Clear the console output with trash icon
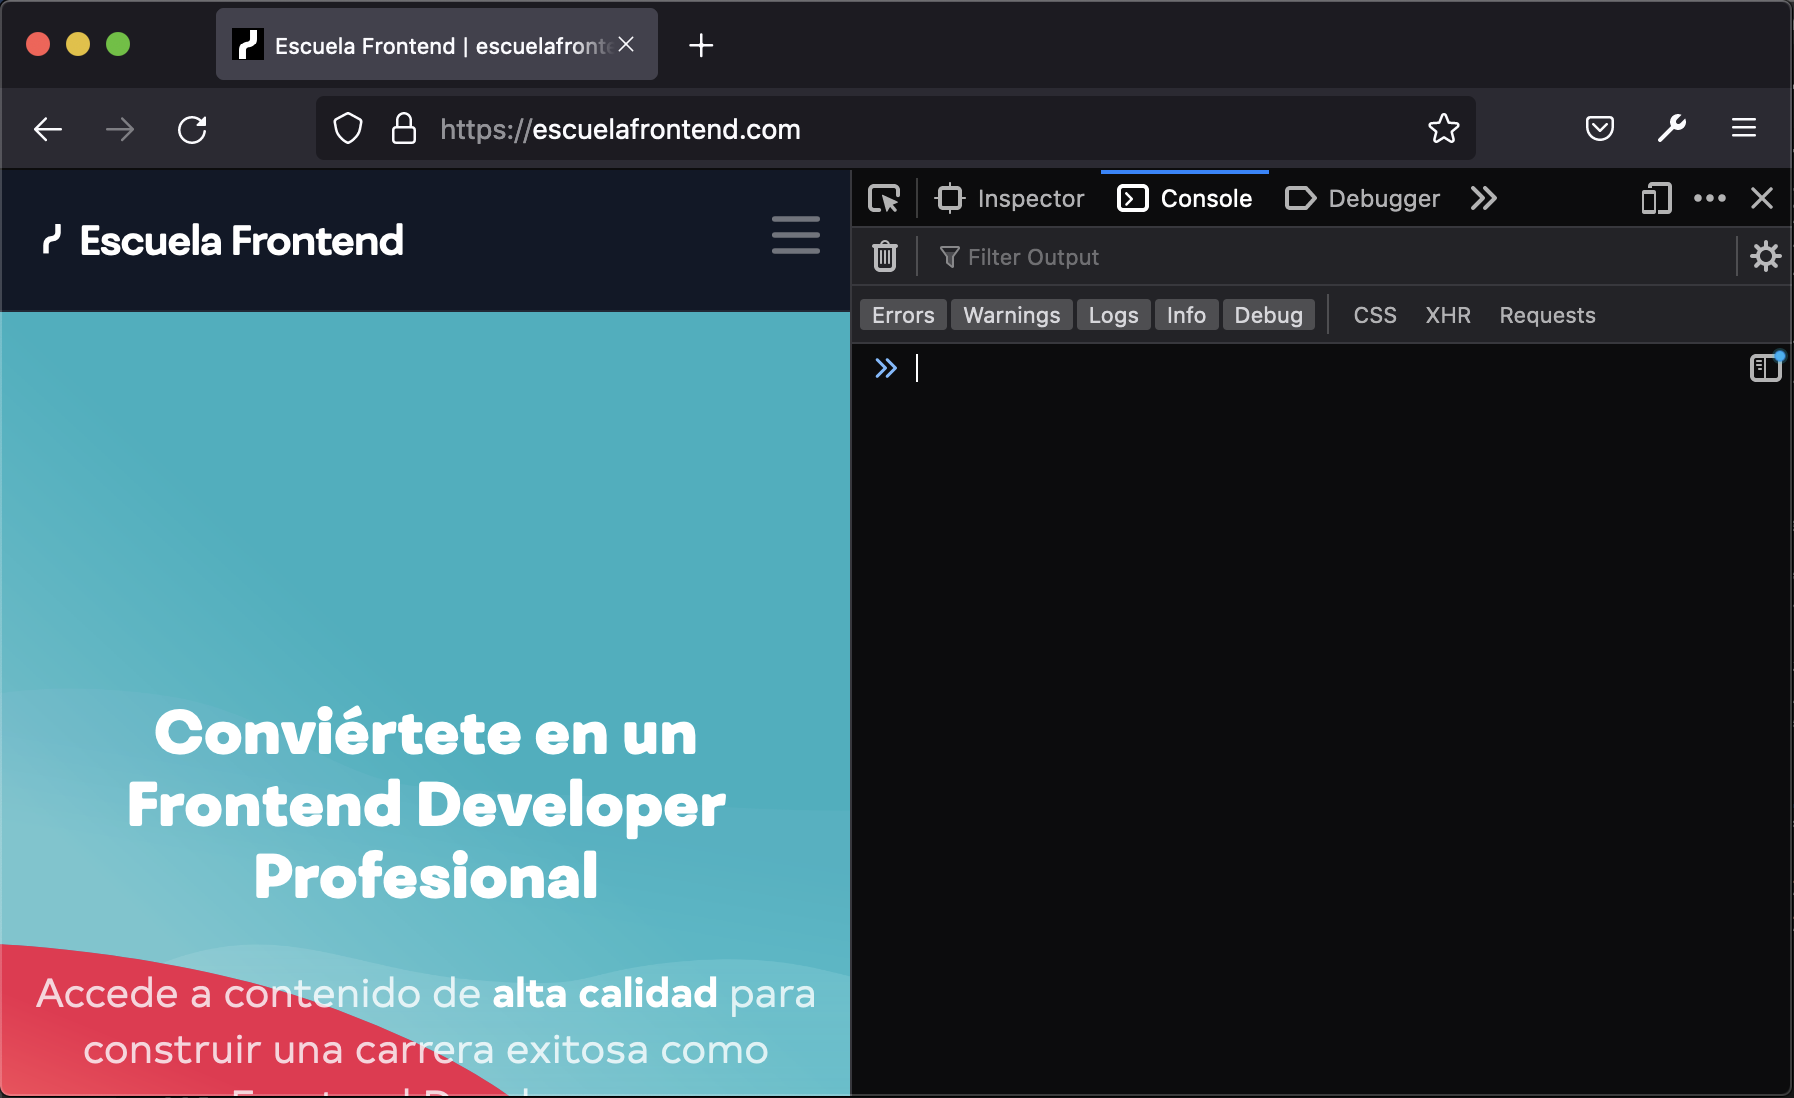Viewport: 1794px width, 1098px height. (x=884, y=256)
